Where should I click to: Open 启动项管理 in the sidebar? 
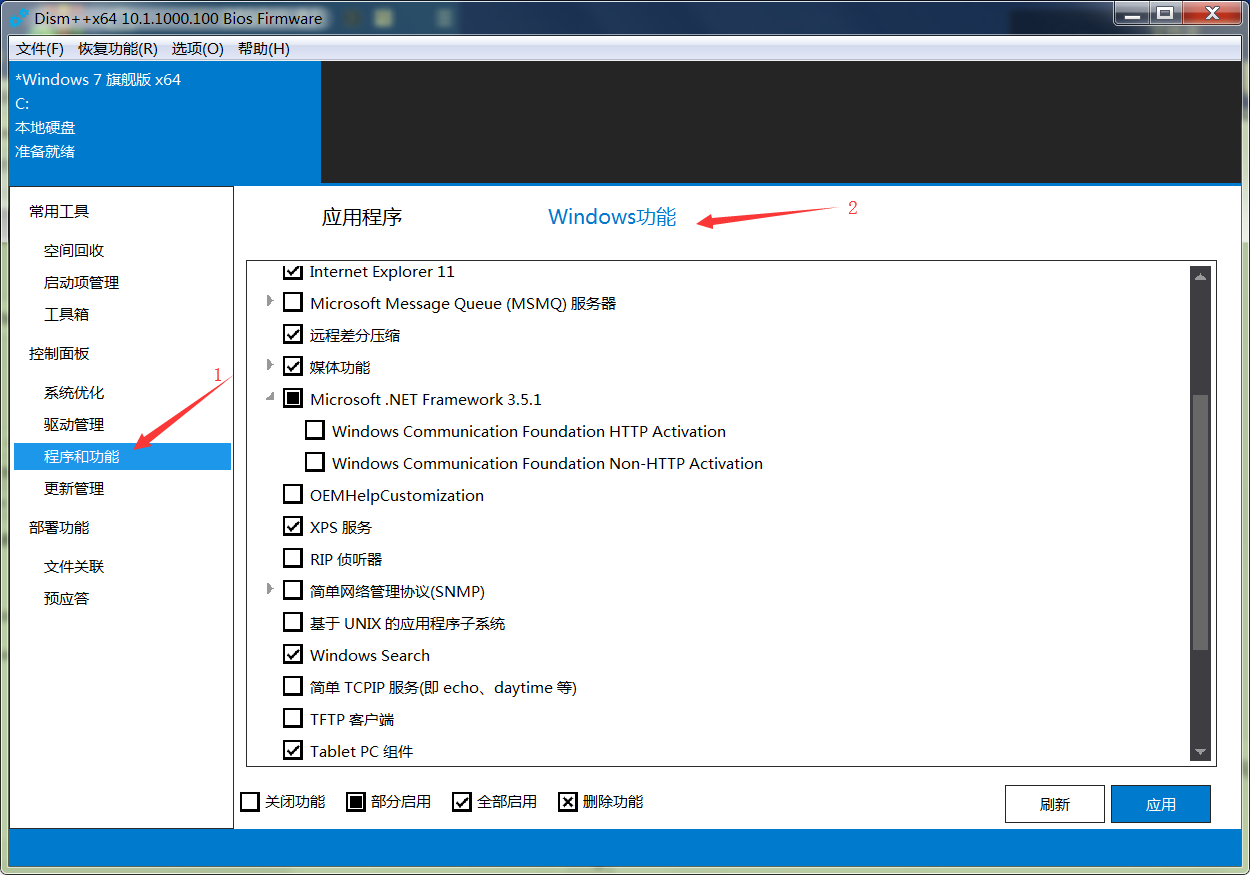81,283
